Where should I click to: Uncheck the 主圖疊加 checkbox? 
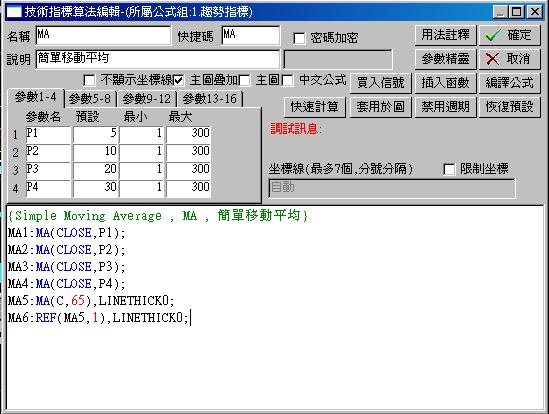(178, 81)
